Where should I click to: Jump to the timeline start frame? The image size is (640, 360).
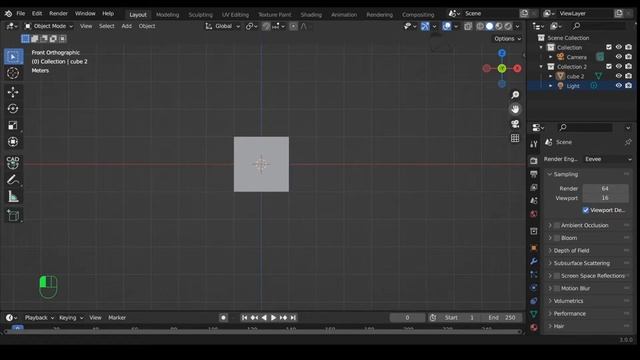pyautogui.click(x=244, y=318)
